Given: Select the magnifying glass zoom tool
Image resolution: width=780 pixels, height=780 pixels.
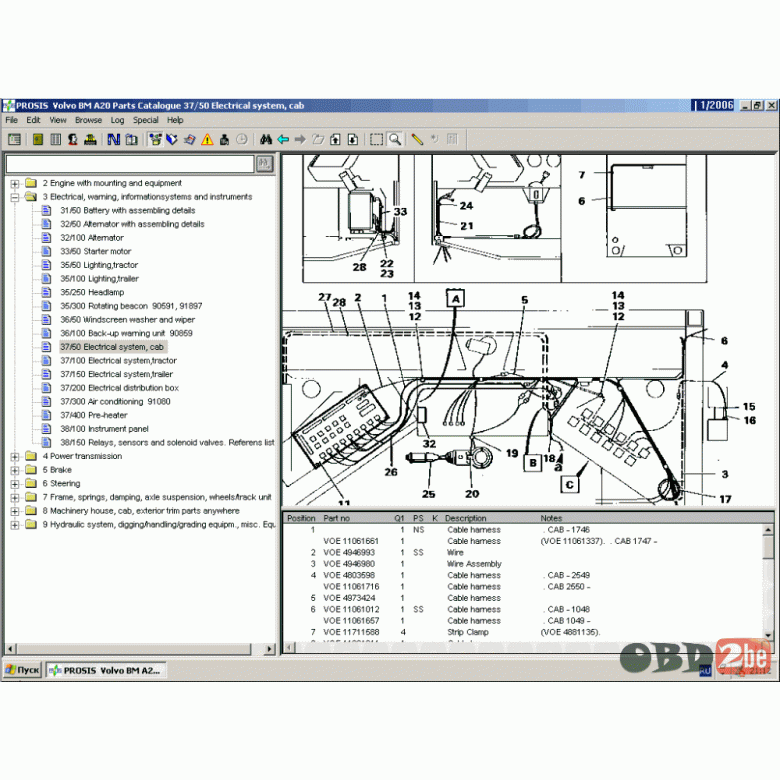Looking at the screenshot, I should tap(394, 139).
